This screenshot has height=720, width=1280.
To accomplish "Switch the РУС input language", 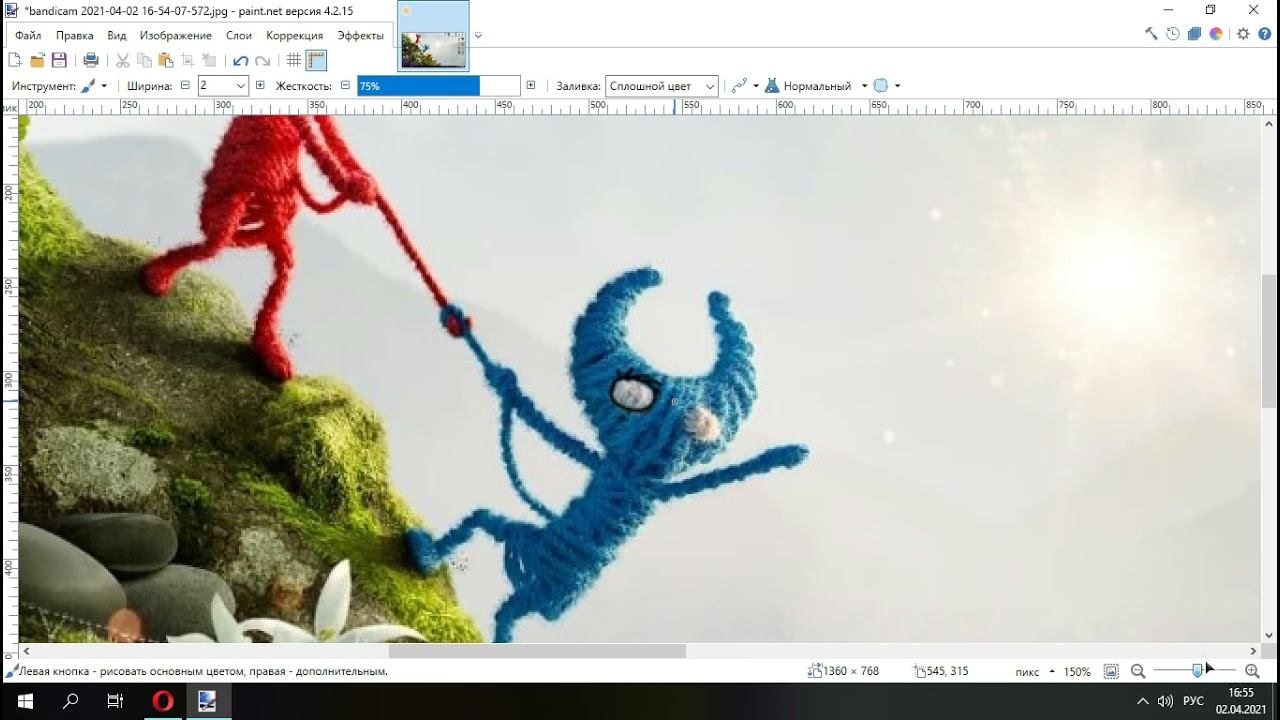I will point(1193,701).
